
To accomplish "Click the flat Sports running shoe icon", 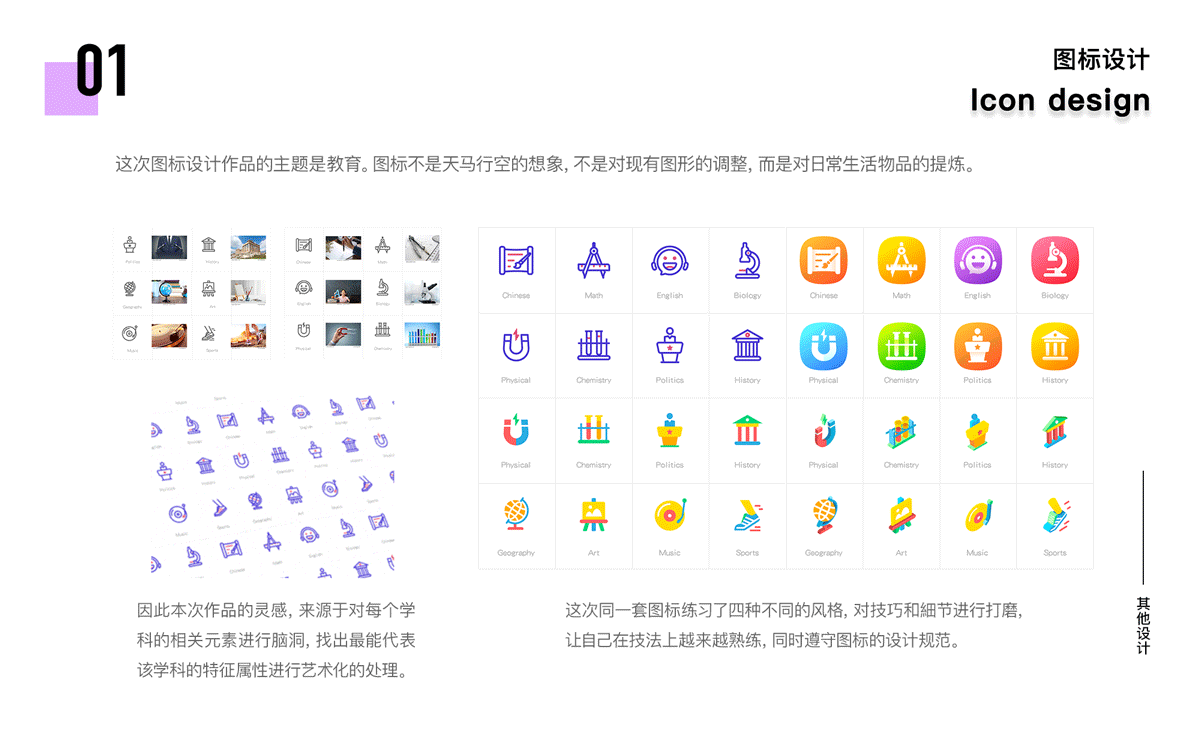I will click(x=747, y=516).
